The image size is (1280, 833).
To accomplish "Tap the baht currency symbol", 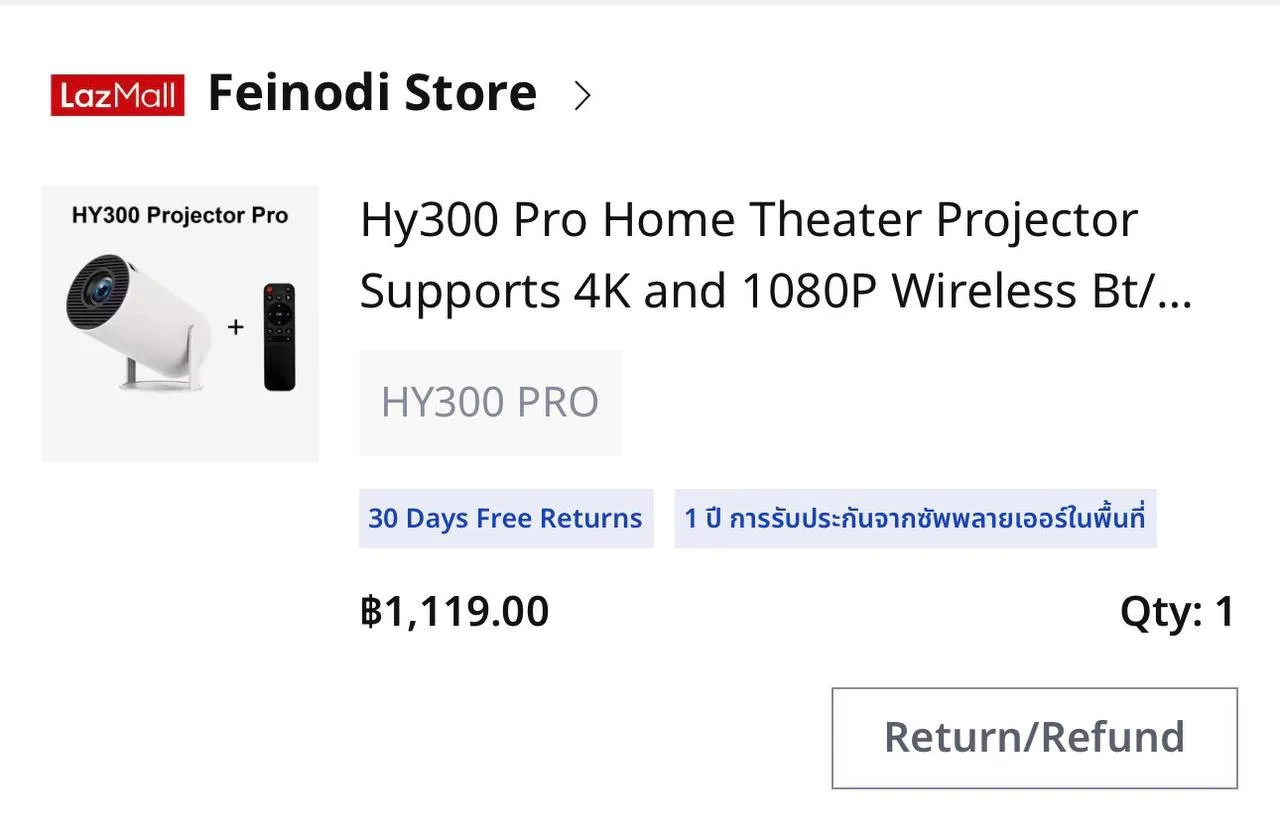I will pyautogui.click(x=371, y=611).
